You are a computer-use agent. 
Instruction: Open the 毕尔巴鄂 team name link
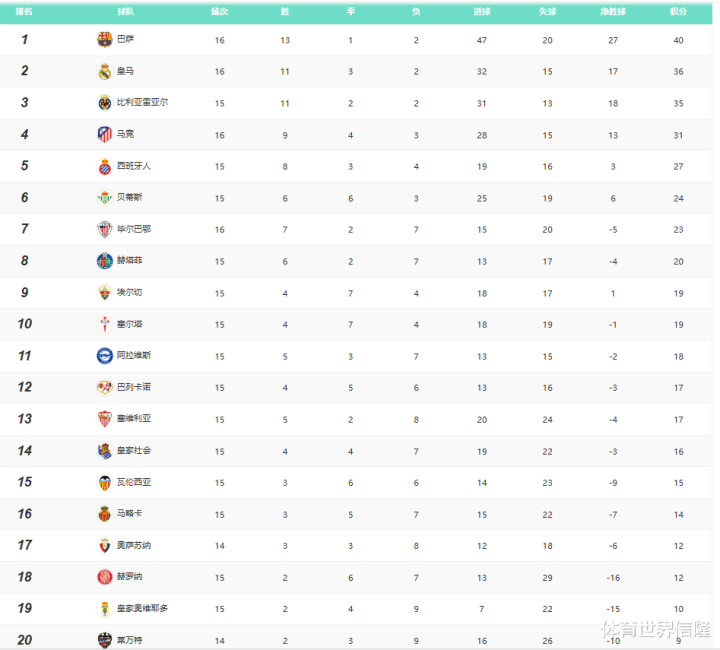(134, 229)
